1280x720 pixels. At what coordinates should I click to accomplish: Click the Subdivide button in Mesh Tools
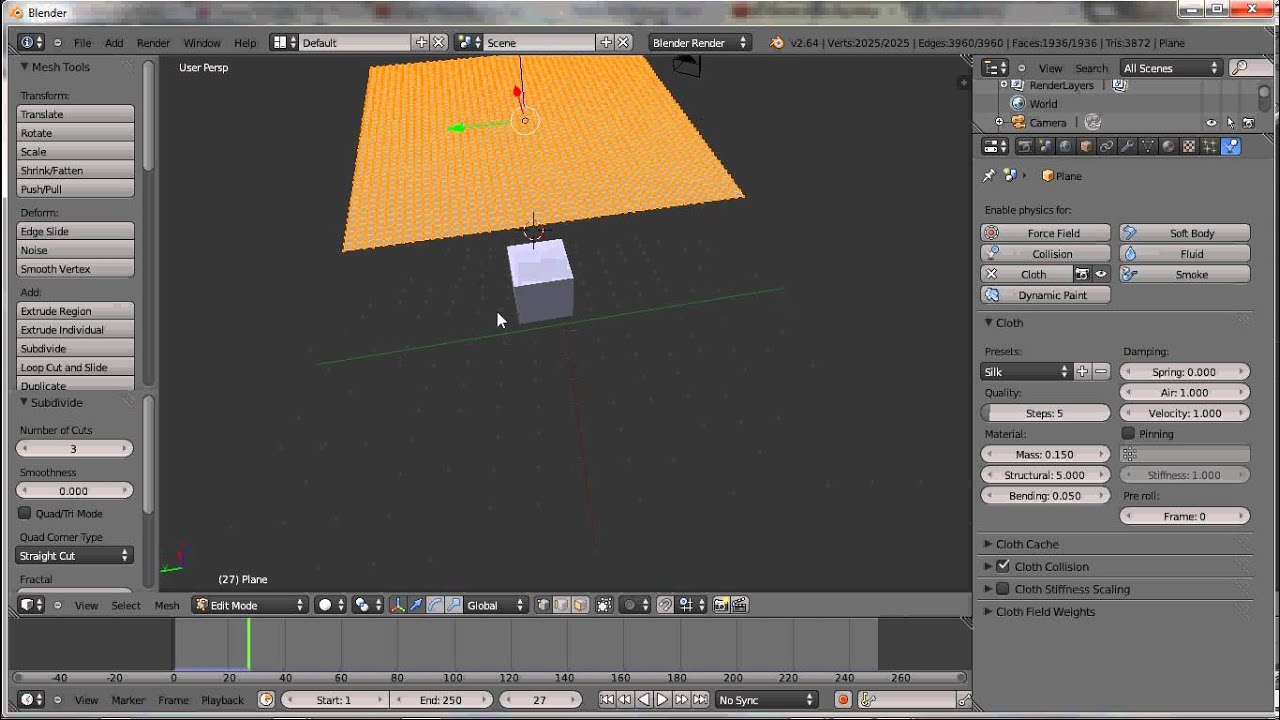click(76, 348)
